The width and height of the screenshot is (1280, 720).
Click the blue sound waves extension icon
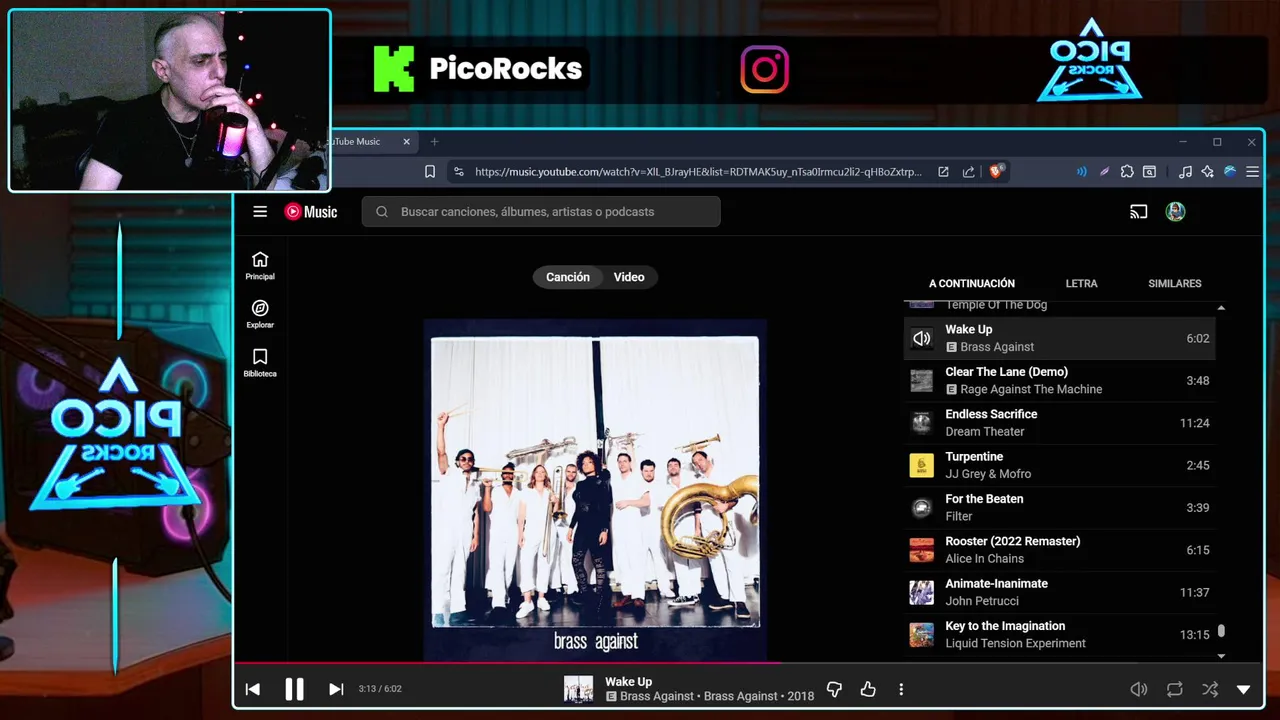[1081, 172]
